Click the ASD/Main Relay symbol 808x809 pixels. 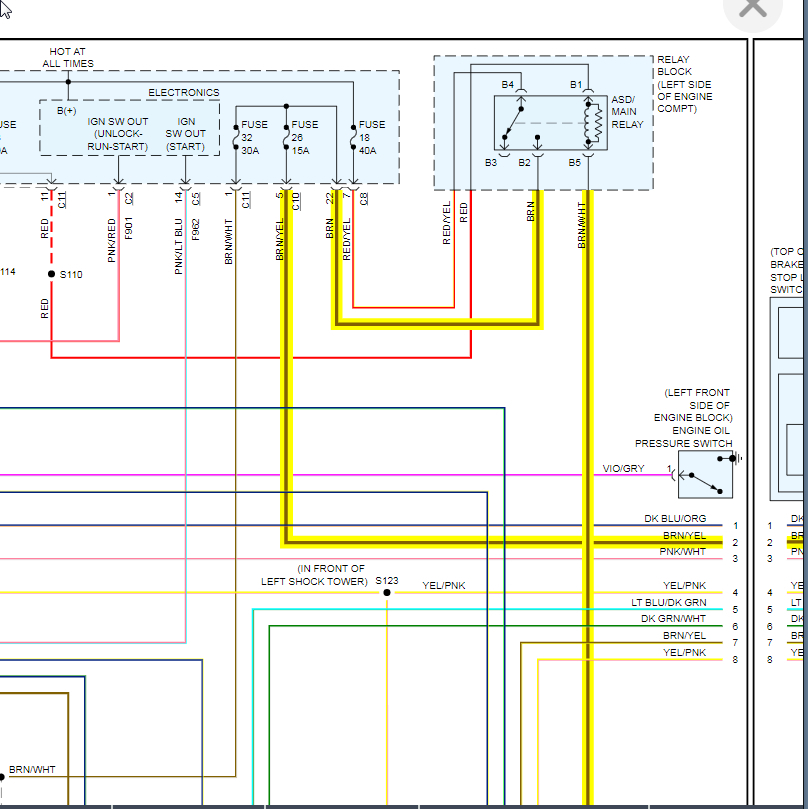(551, 123)
